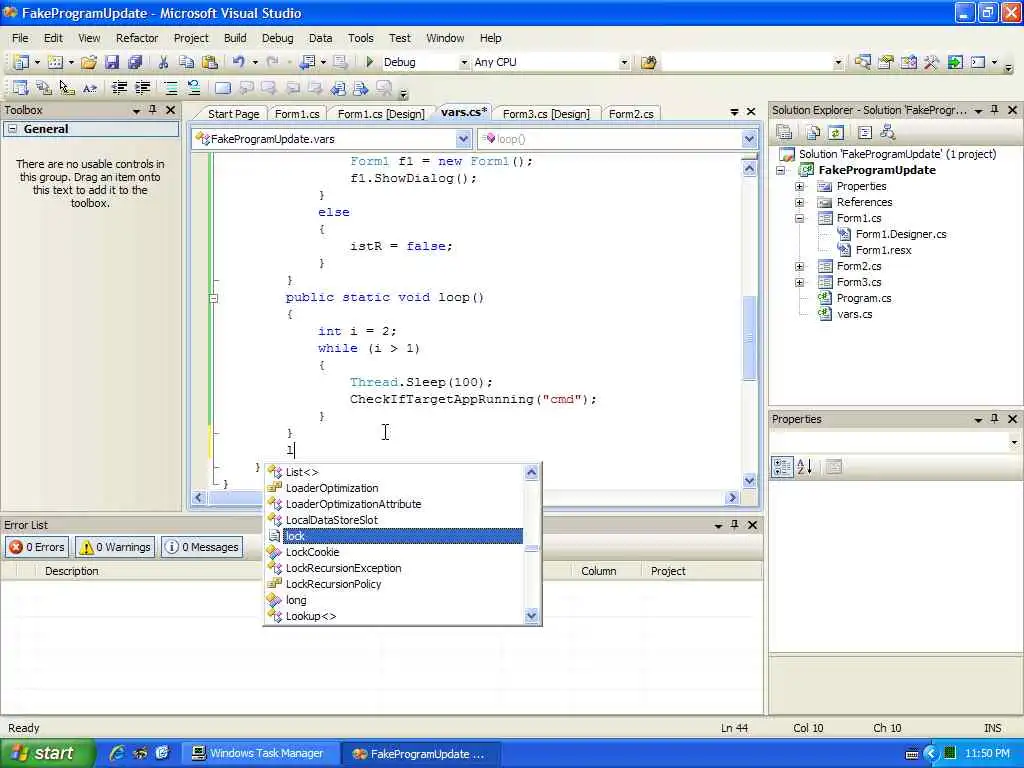Click Solution Explorer View Class Diagram icon
The height and width of the screenshot is (768, 1024).
click(x=888, y=133)
